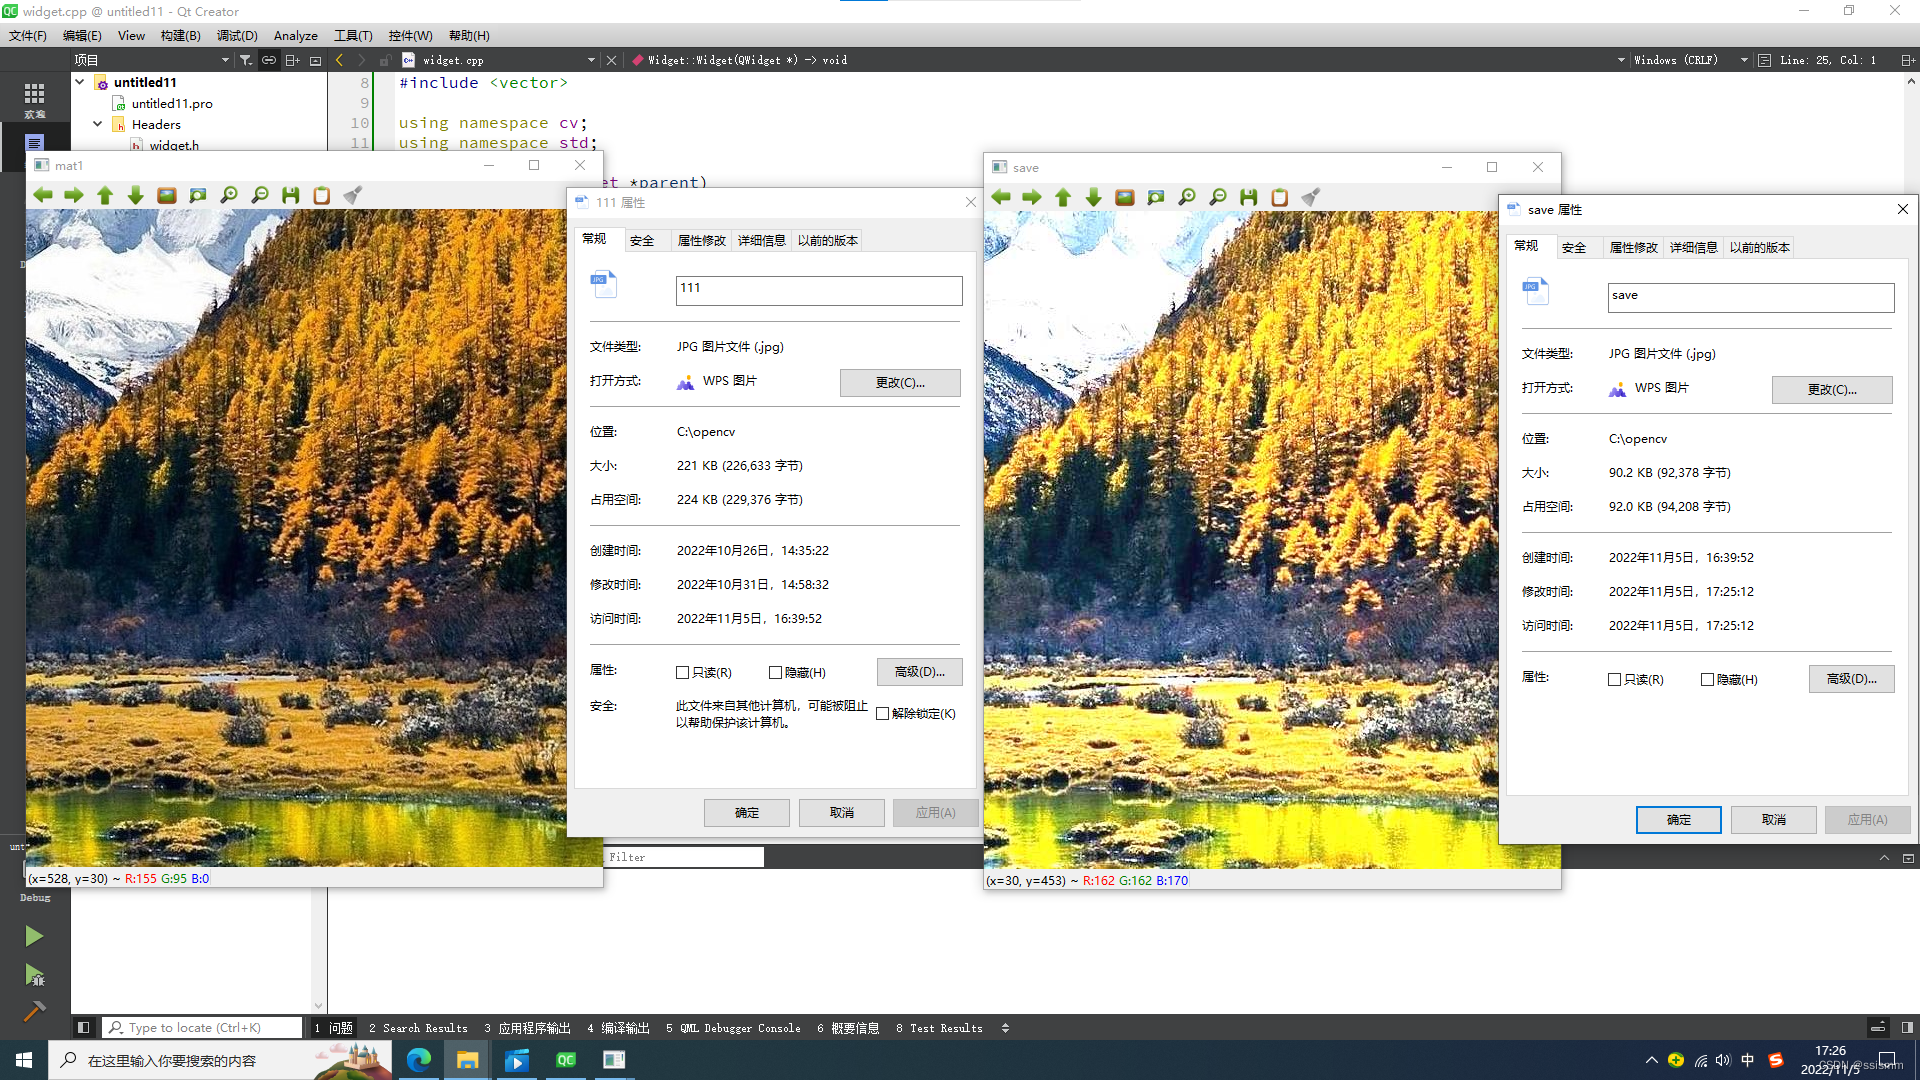Viewport: 1920px width, 1080px height.
Task: Pan left in mat1 window toolbar
Action: tap(43, 195)
